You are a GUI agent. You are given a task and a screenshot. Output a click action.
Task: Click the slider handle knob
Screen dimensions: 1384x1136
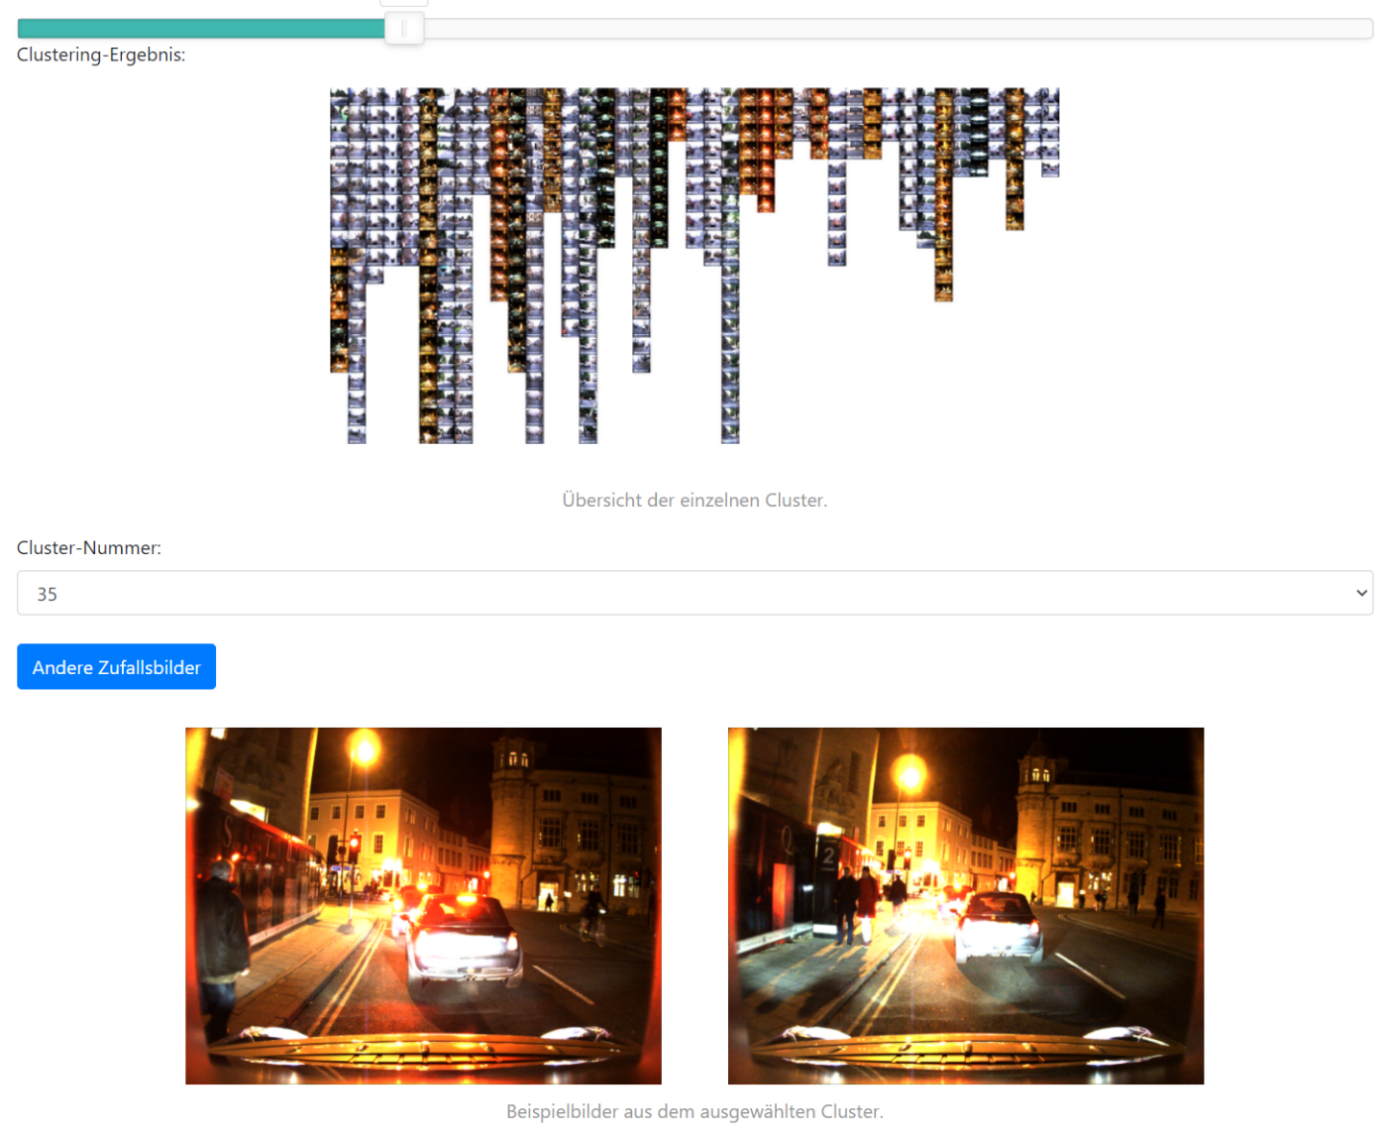pyautogui.click(x=404, y=28)
